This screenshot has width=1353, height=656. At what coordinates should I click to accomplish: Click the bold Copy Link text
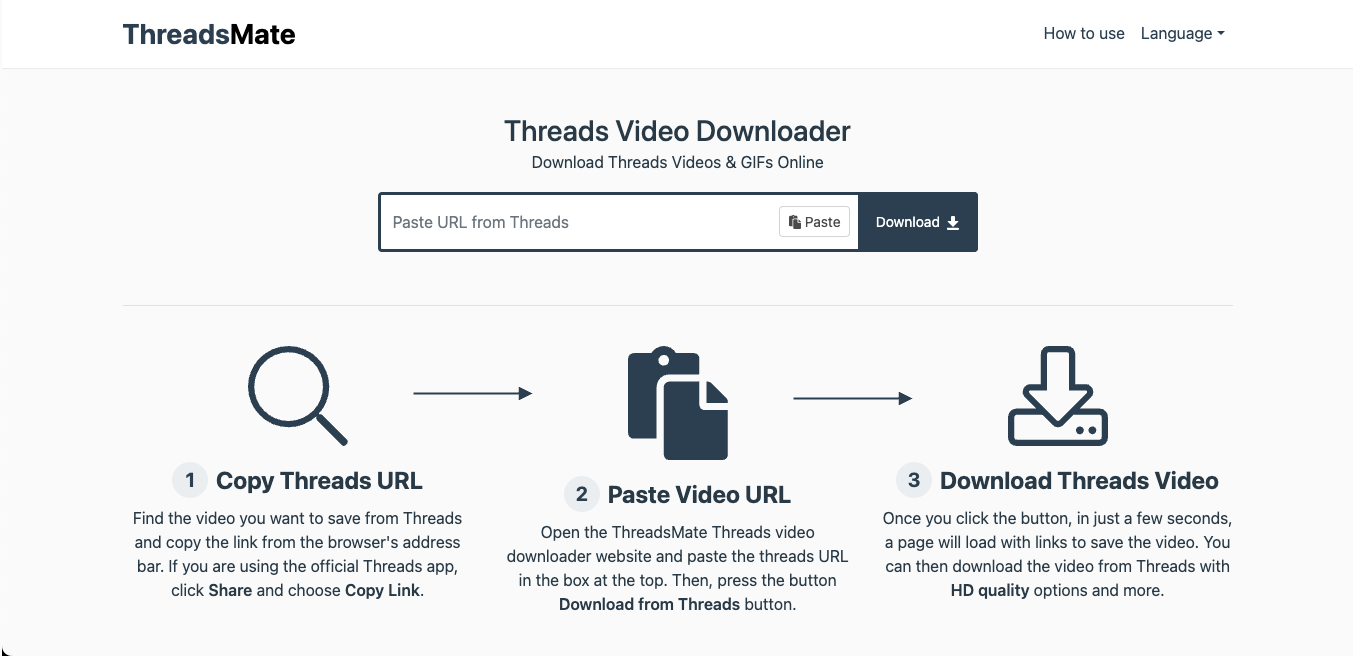pyautogui.click(x=382, y=590)
